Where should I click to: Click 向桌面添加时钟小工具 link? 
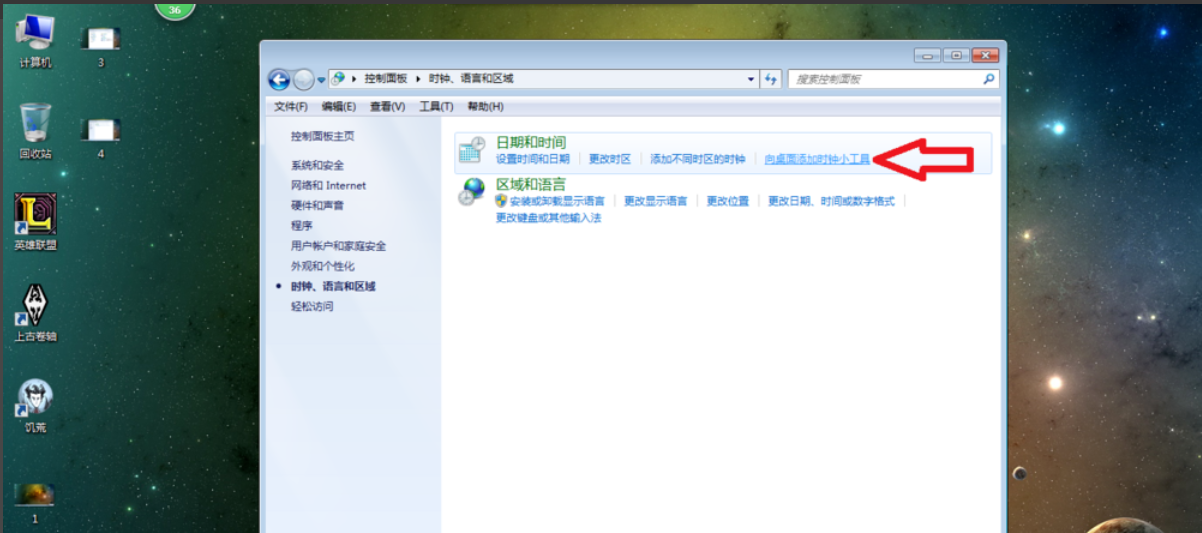tap(817, 159)
